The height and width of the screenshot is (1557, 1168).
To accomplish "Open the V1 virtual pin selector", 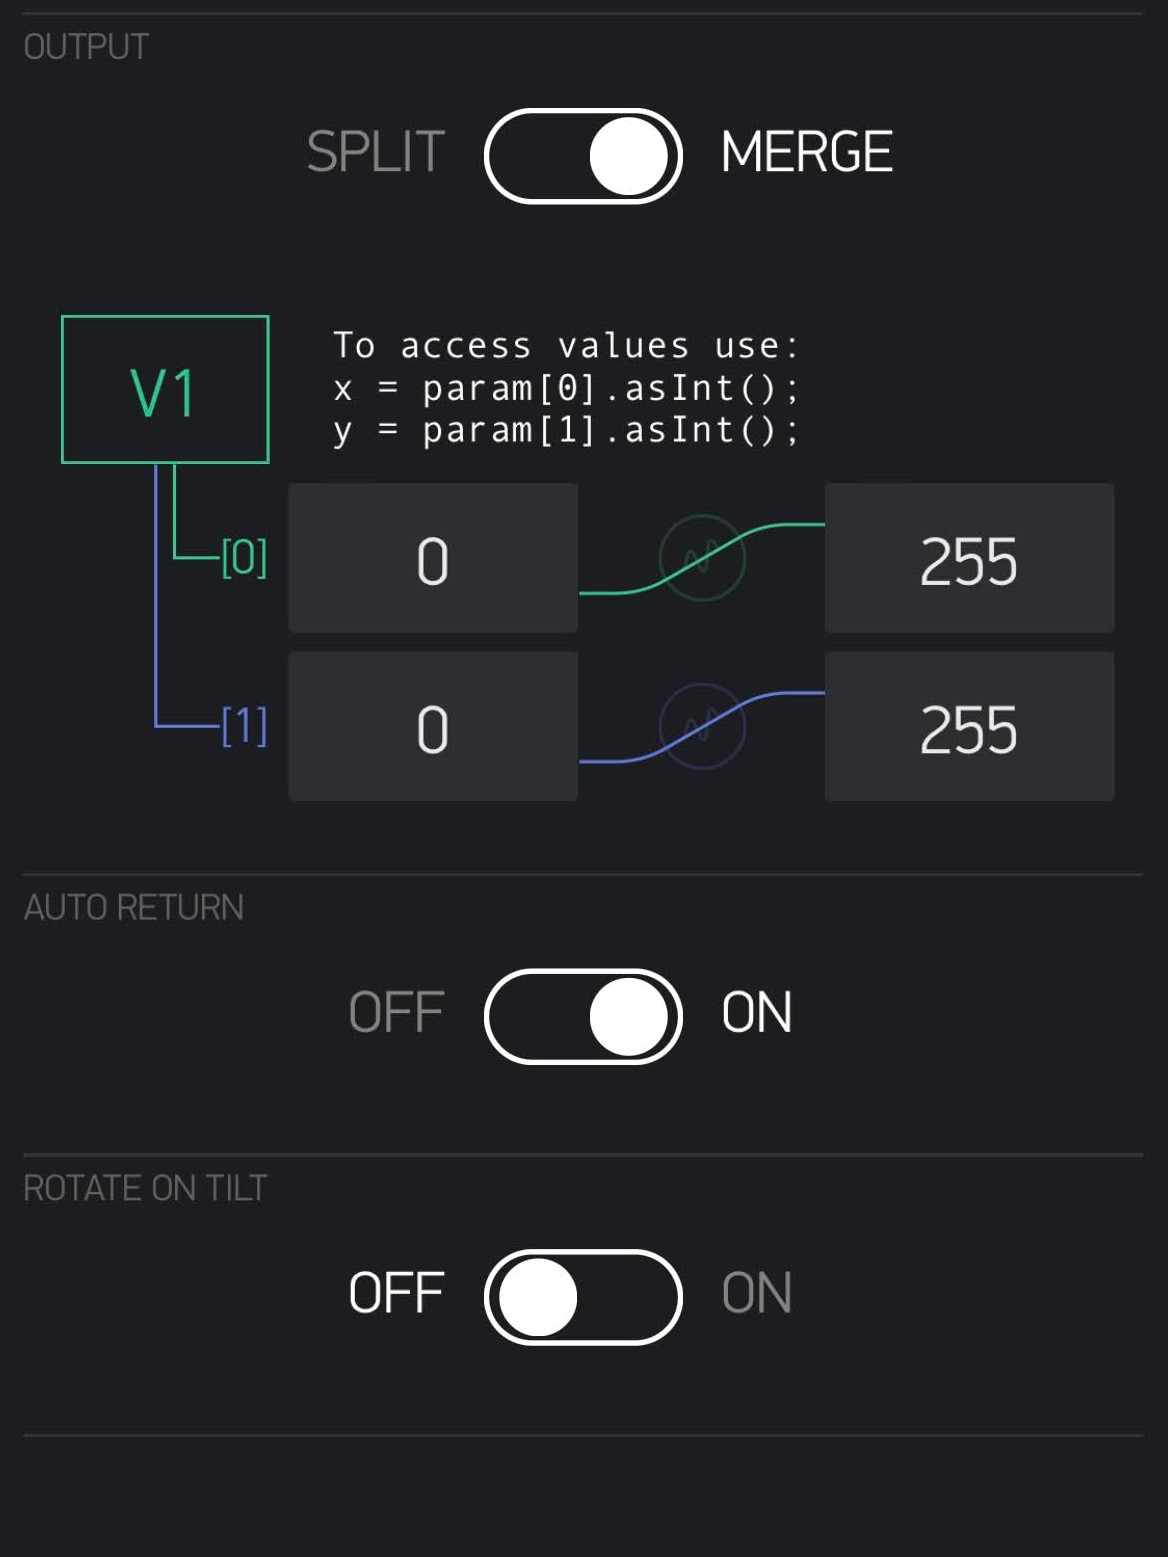I will pos(165,390).
